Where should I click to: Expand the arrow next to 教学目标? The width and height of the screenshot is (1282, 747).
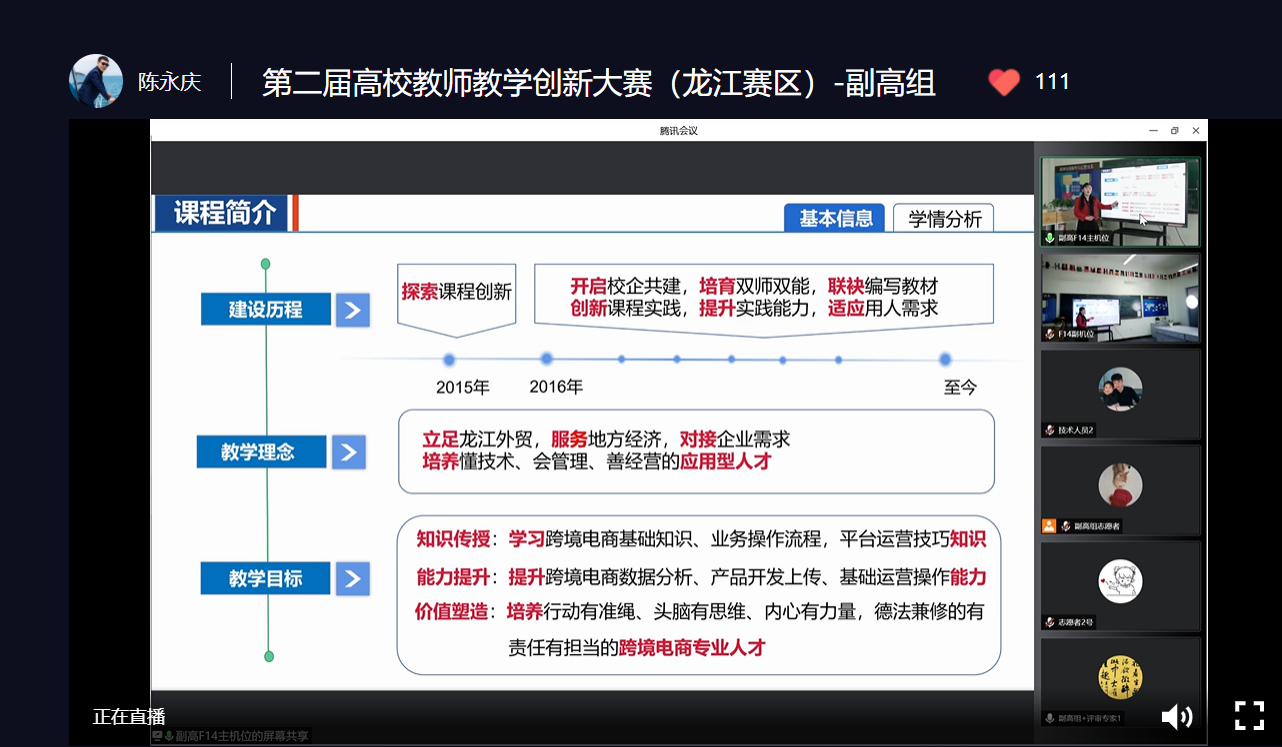pos(352,578)
